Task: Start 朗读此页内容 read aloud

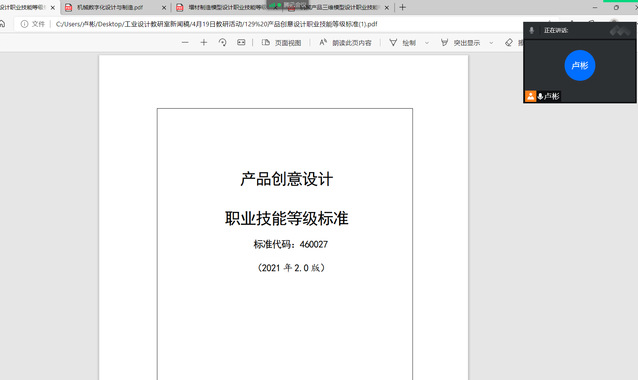Action: [345, 43]
